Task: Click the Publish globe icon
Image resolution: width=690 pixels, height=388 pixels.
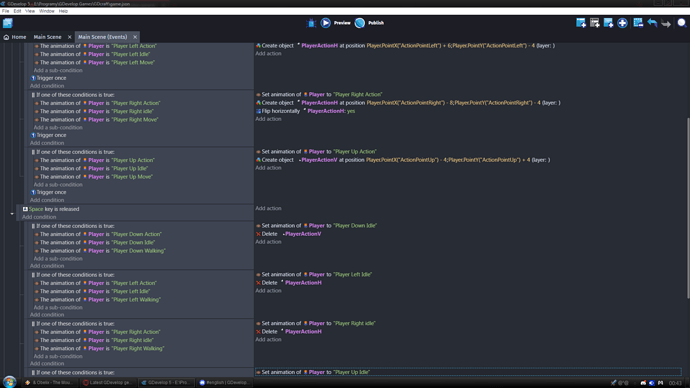Action: click(x=360, y=23)
